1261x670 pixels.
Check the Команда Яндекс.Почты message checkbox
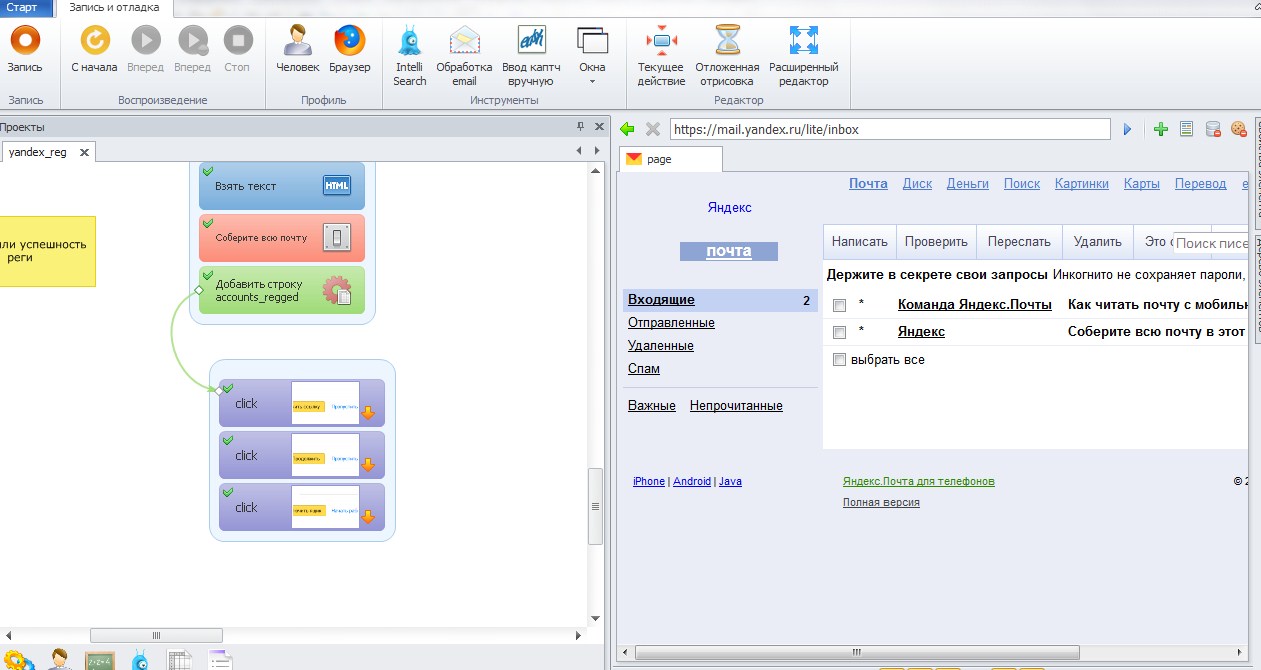[x=840, y=305]
